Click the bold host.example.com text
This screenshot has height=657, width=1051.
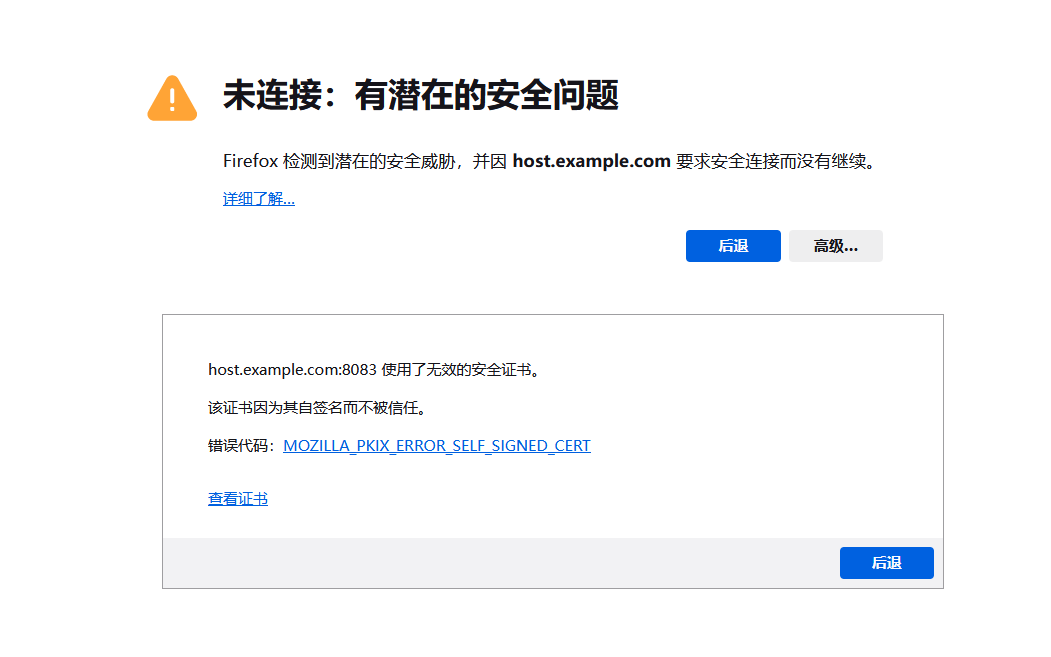point(592,162)
